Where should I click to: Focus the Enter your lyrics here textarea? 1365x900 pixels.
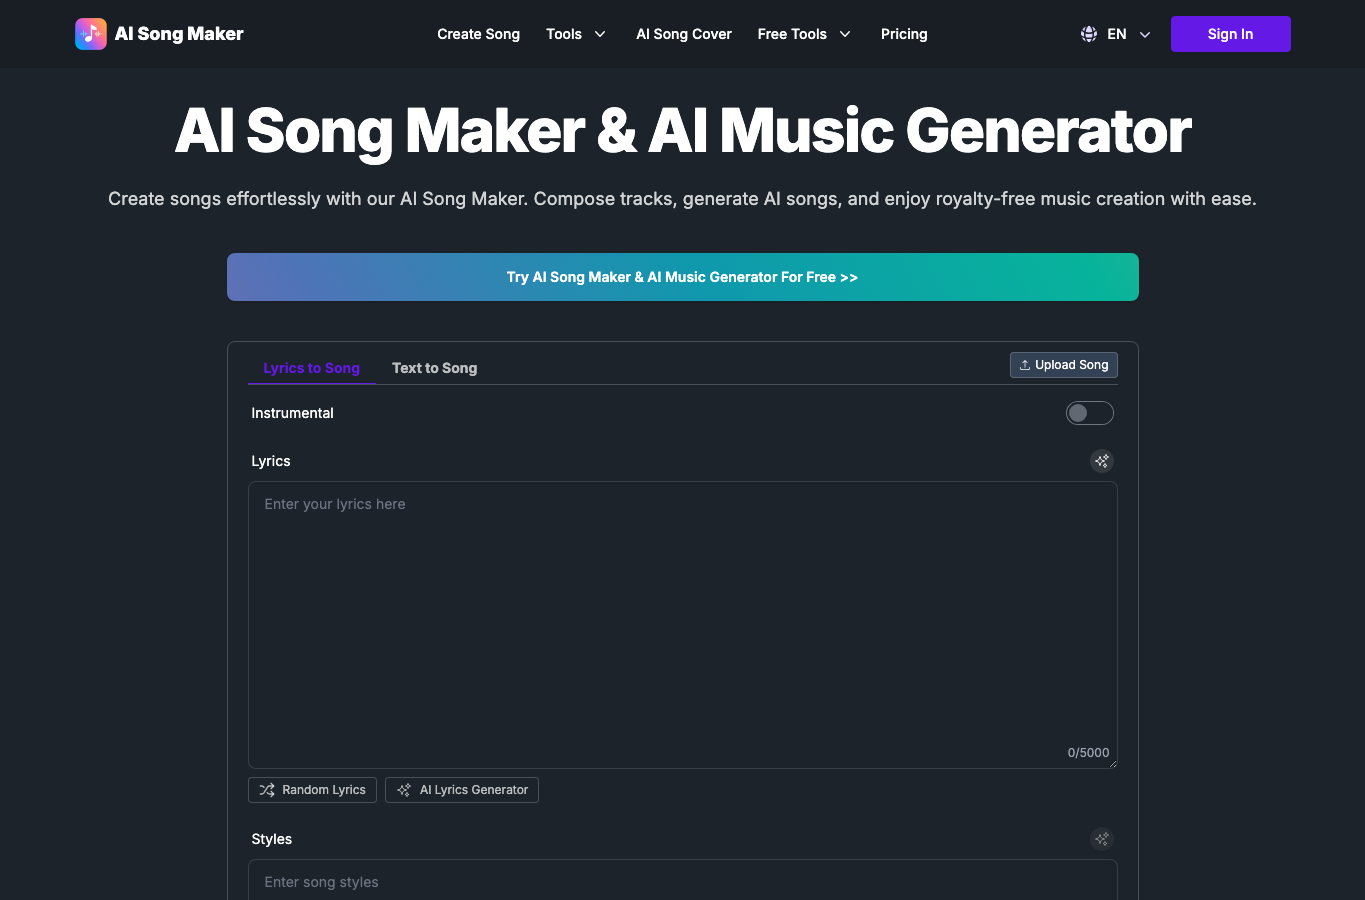(x=683, y=625)
